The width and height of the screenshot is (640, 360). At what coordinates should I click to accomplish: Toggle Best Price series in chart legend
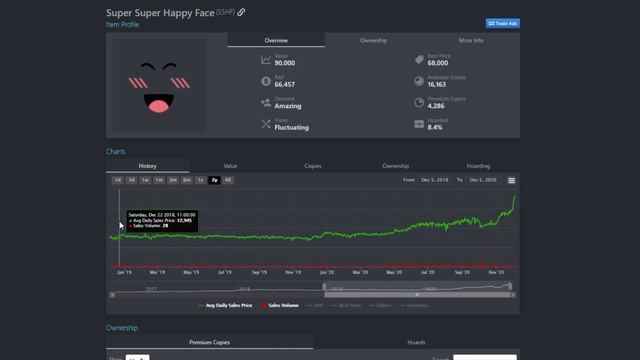(x=346, y=305)
